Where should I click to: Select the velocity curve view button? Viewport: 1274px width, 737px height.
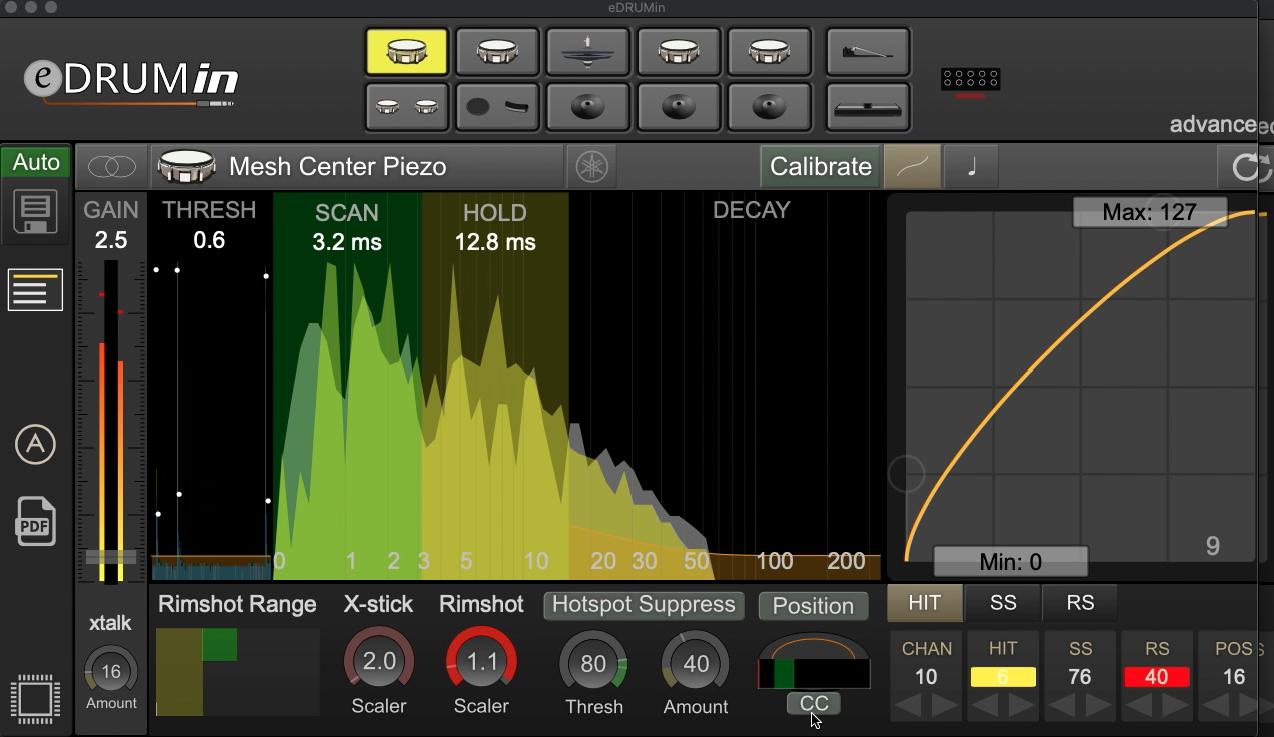click(912, 167)
